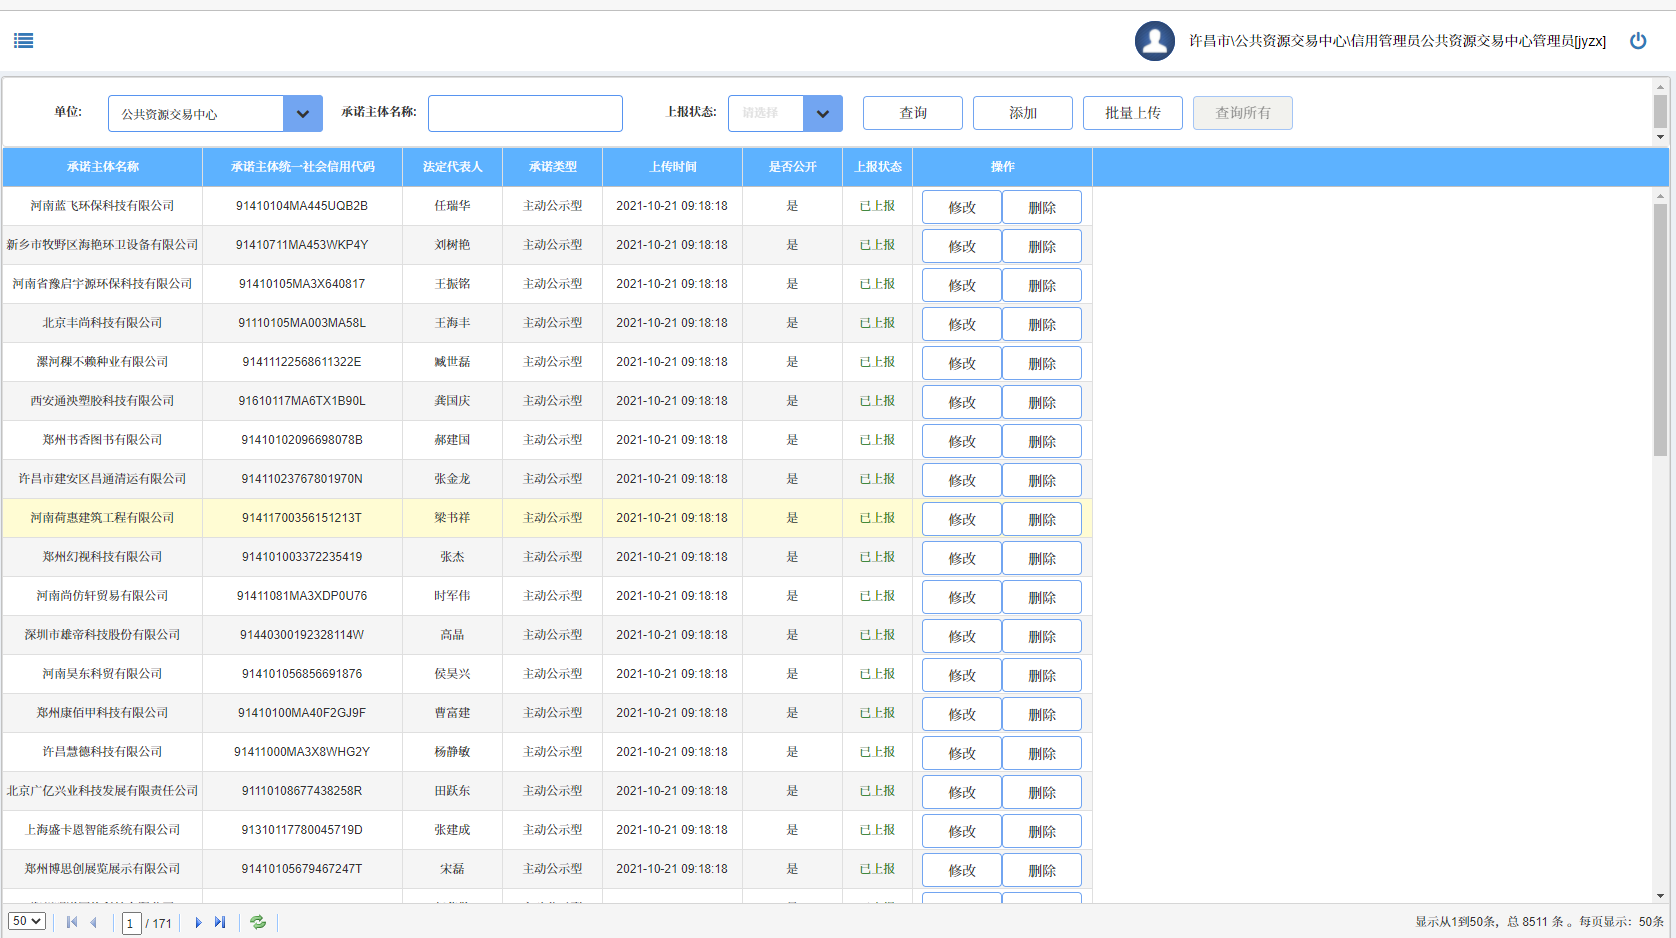1676x938 pixels.
Task: Open the page size 50 selector
Action: [27, 921]
